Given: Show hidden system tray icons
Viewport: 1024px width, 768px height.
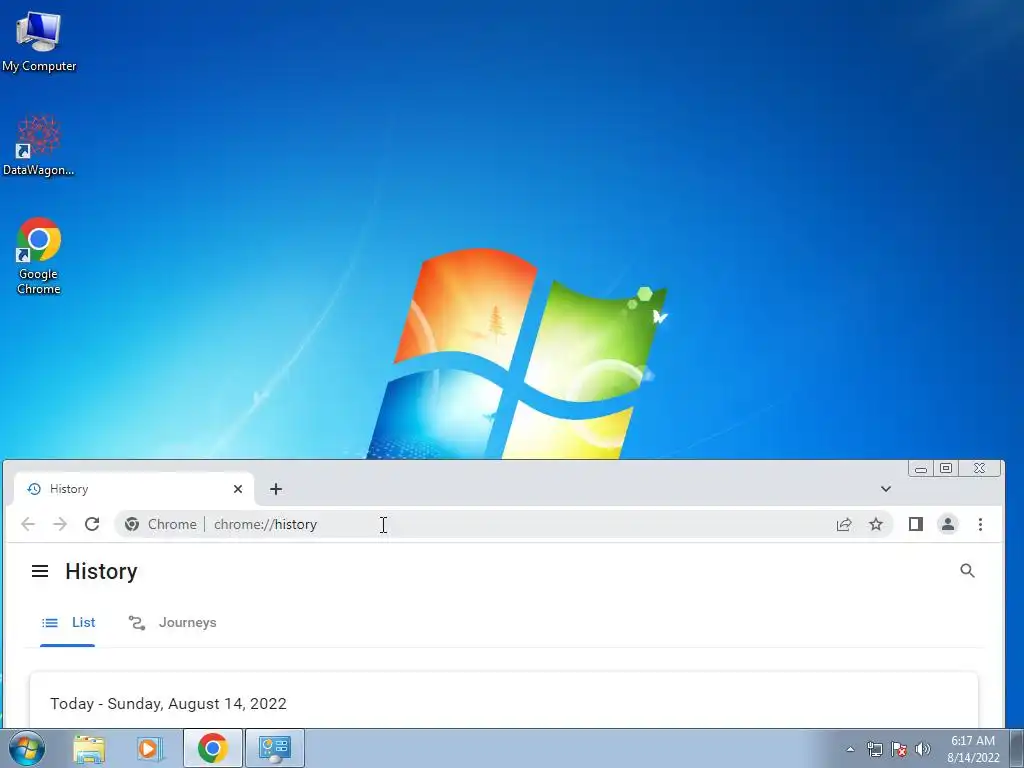Looking at the screenshot, I should coord(850,749).
